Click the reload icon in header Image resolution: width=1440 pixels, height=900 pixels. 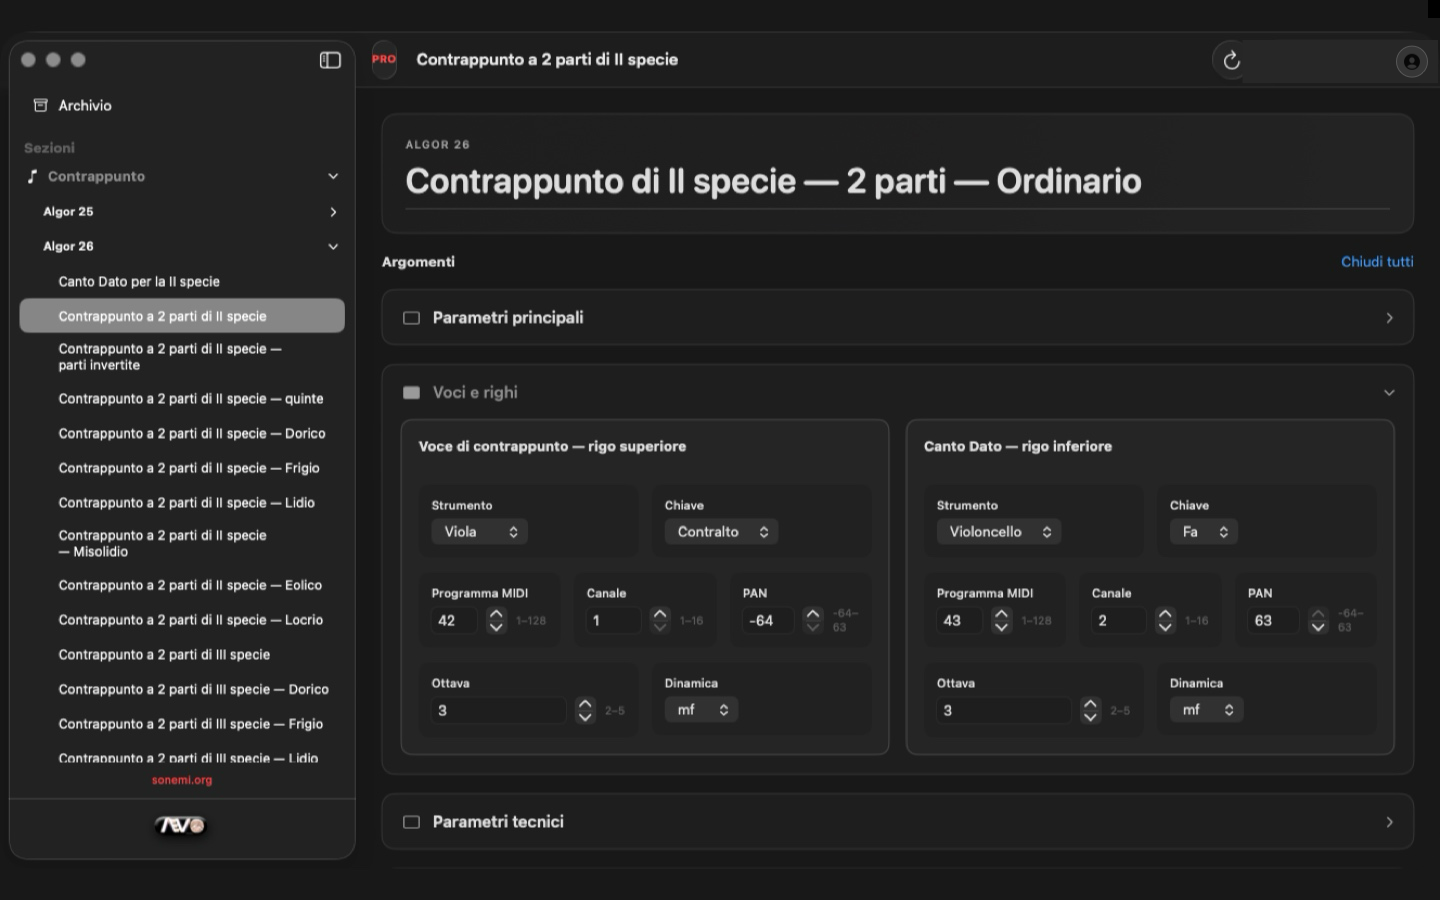1232,60
